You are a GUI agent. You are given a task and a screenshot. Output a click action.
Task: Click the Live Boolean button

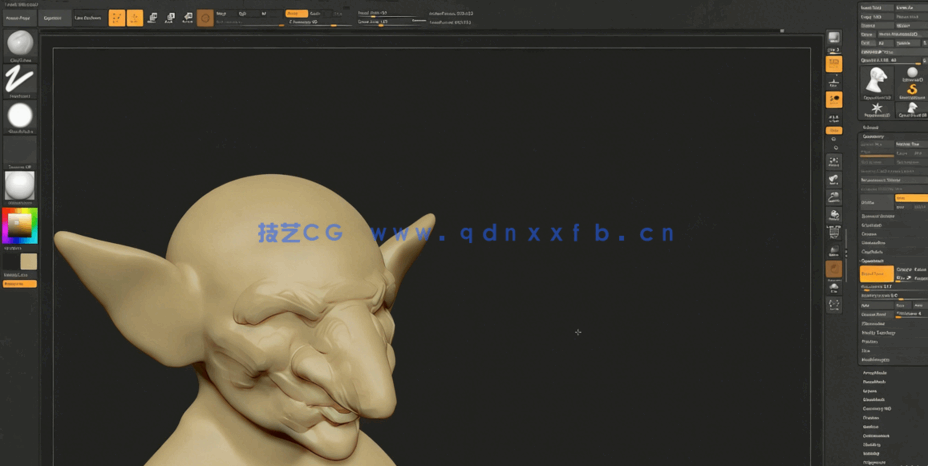coord(88,18)
